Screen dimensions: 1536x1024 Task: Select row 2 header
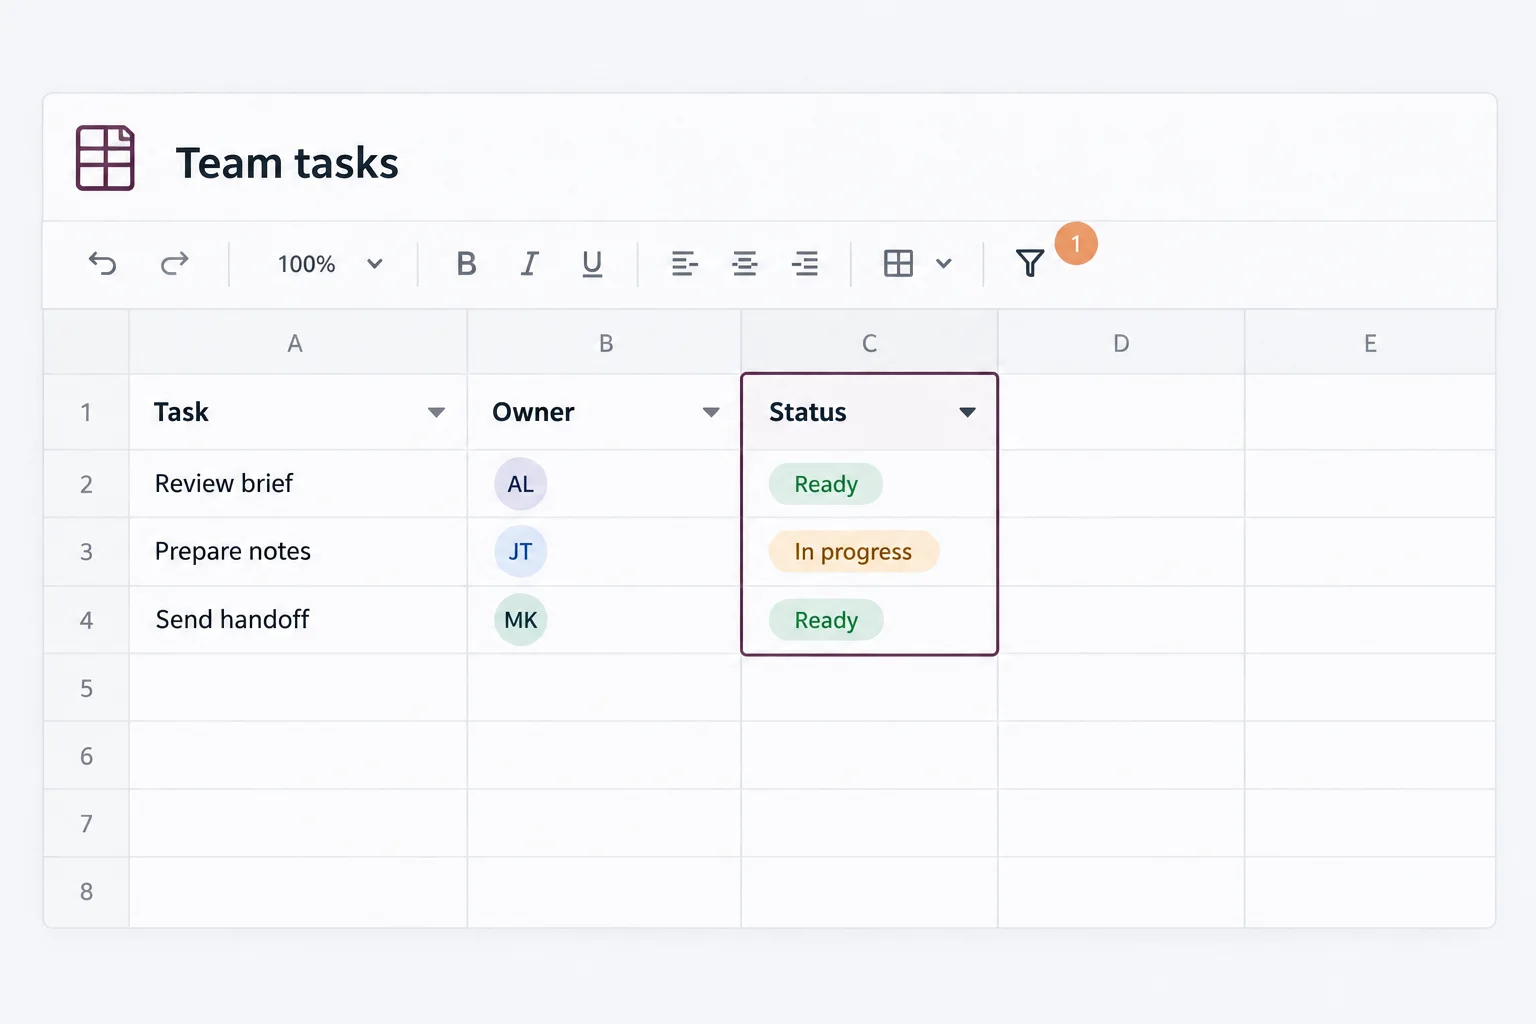pyautogui.click(x=86, y=484)
